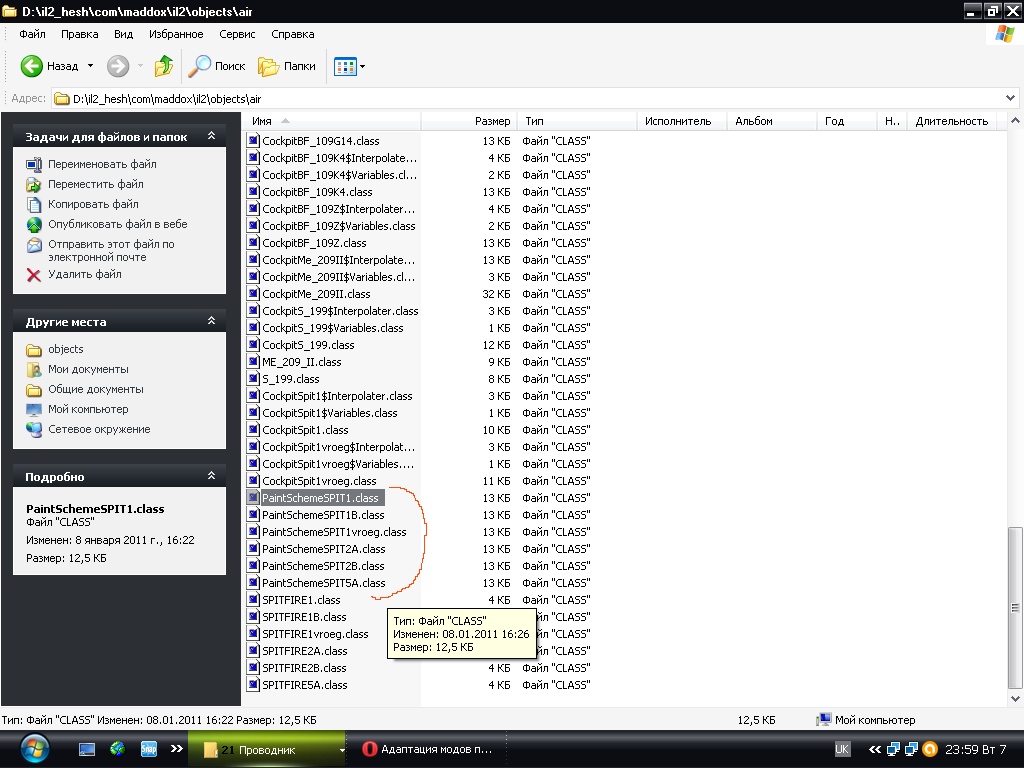The width and height of the screenshot is (1024, 768).
Task: Select the file PaintSchemeSPIT5A.class
Action: 323,583
